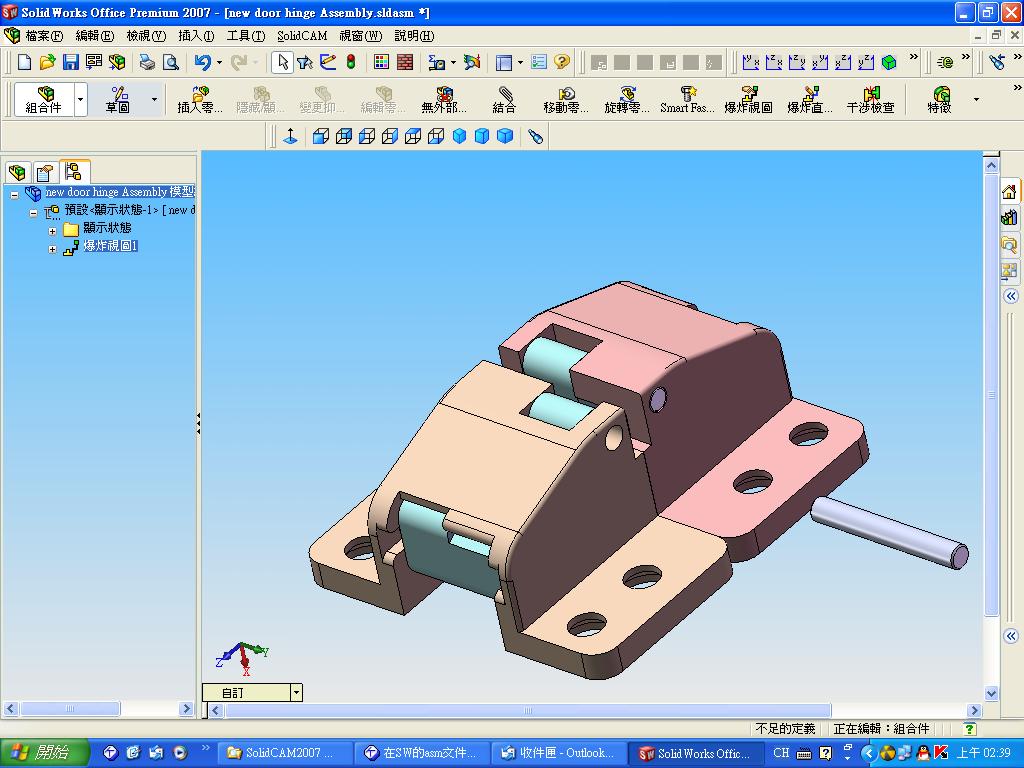Screen dimensions: 1024x768
Task: Switch to SolidCAM2007 taskbar window
Action: 285,753
